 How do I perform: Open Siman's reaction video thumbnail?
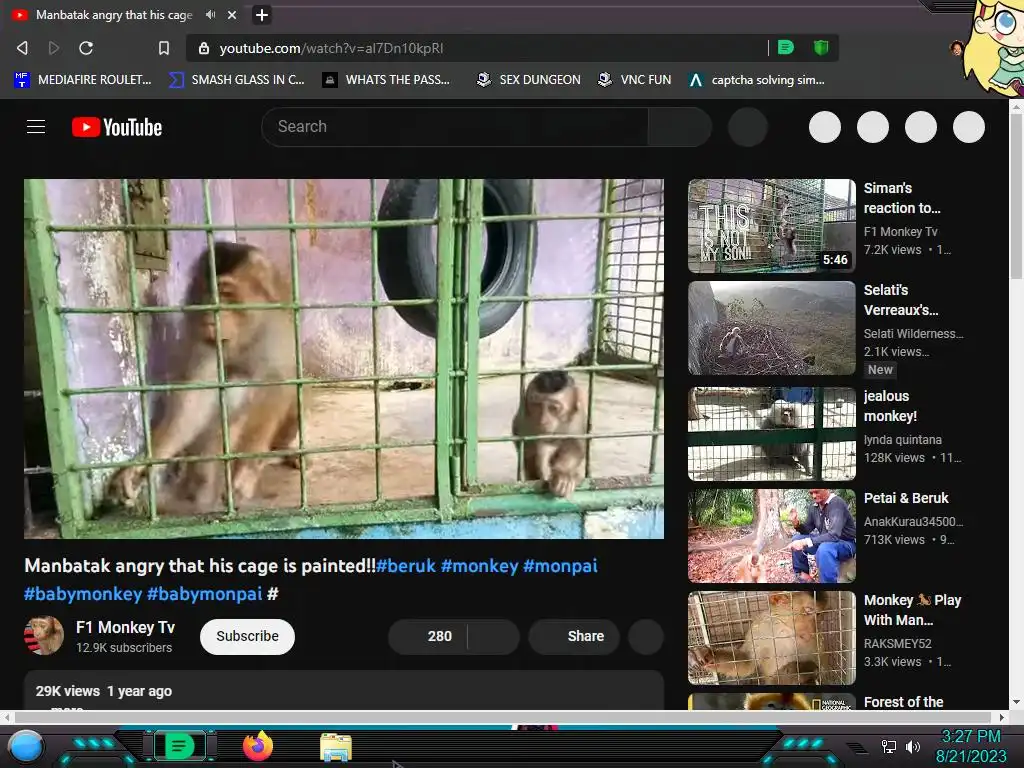[x=772, y=225]
